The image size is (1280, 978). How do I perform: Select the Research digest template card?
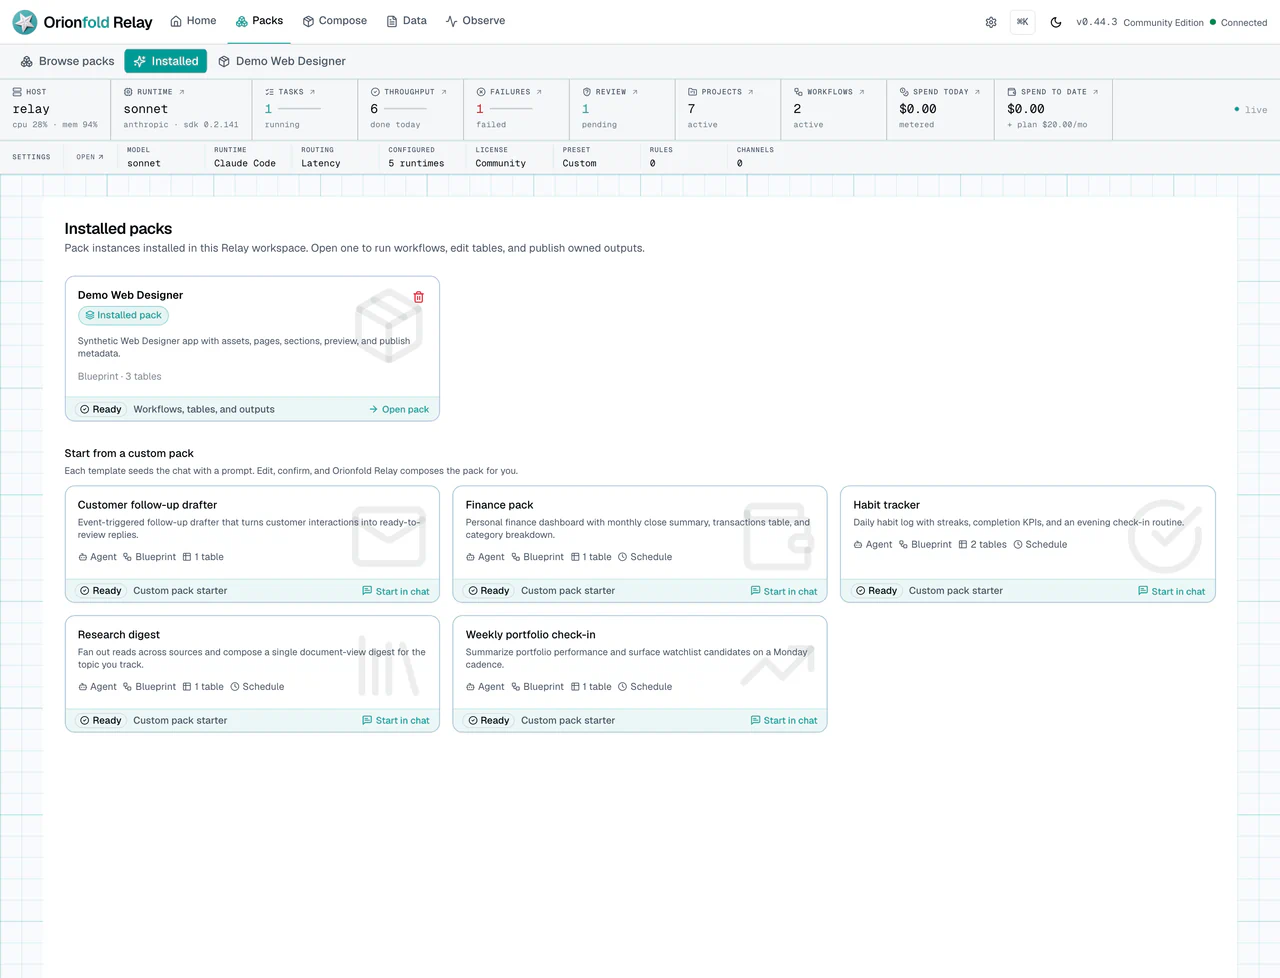coord(252,674)
